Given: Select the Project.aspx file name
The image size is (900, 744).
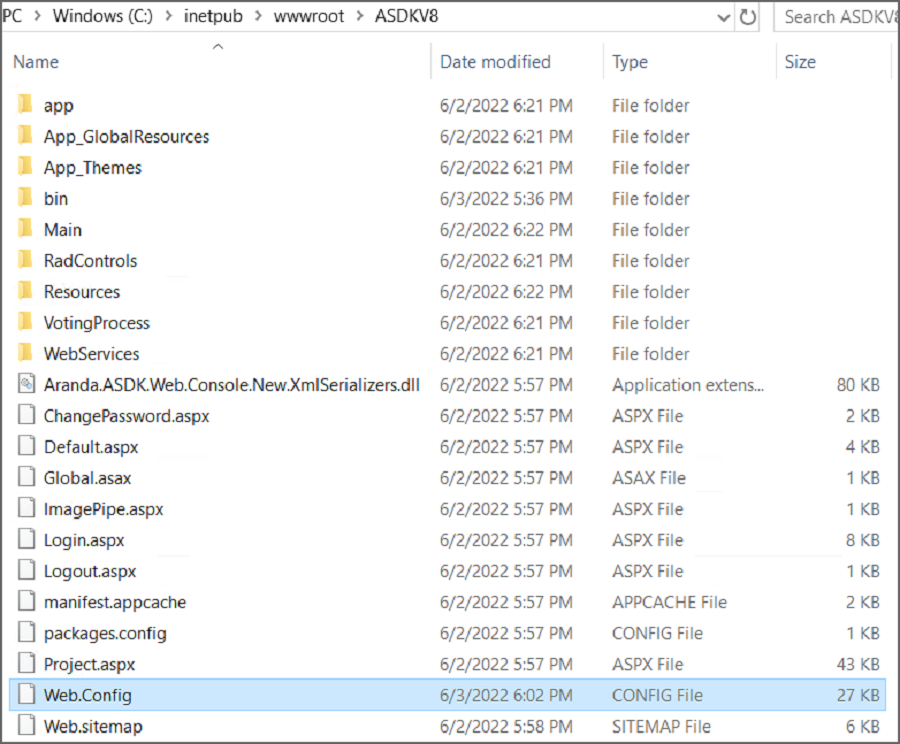Looking at the screenshot, I should pos(90,664).
